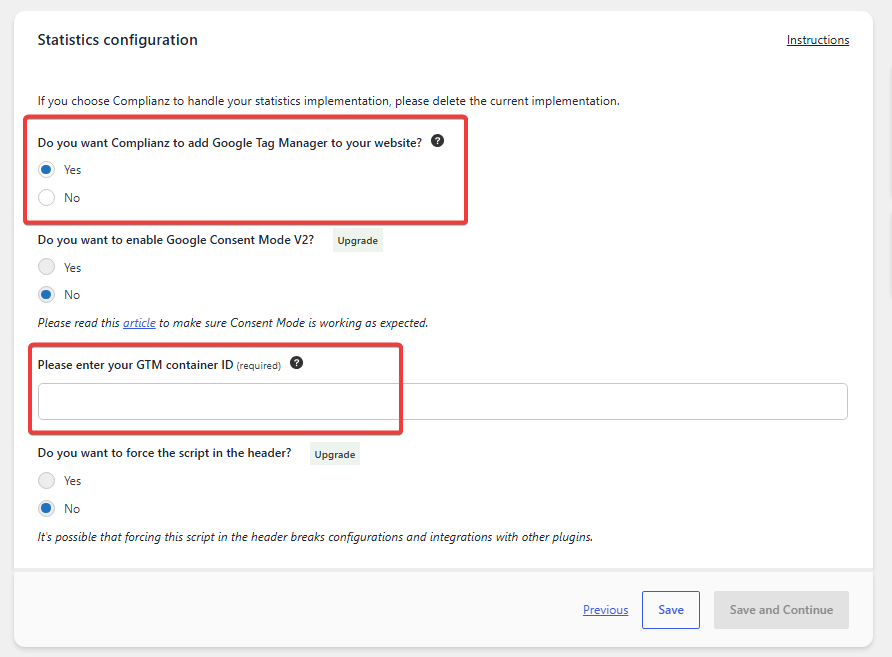Open the Consent Mode article link
The height and width of the screenshot is (657, 892).
pyautogui.click(x=139, y=323)
